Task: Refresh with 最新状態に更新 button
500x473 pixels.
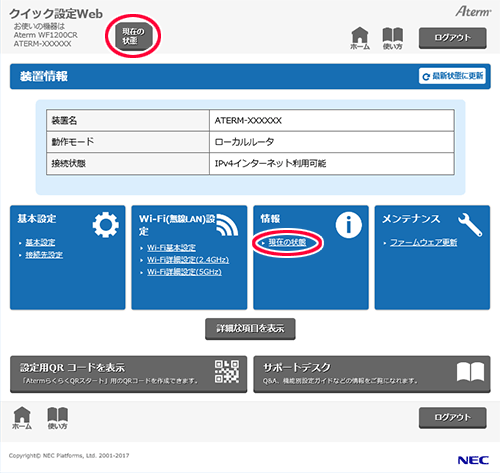Action: pos(452,76)
